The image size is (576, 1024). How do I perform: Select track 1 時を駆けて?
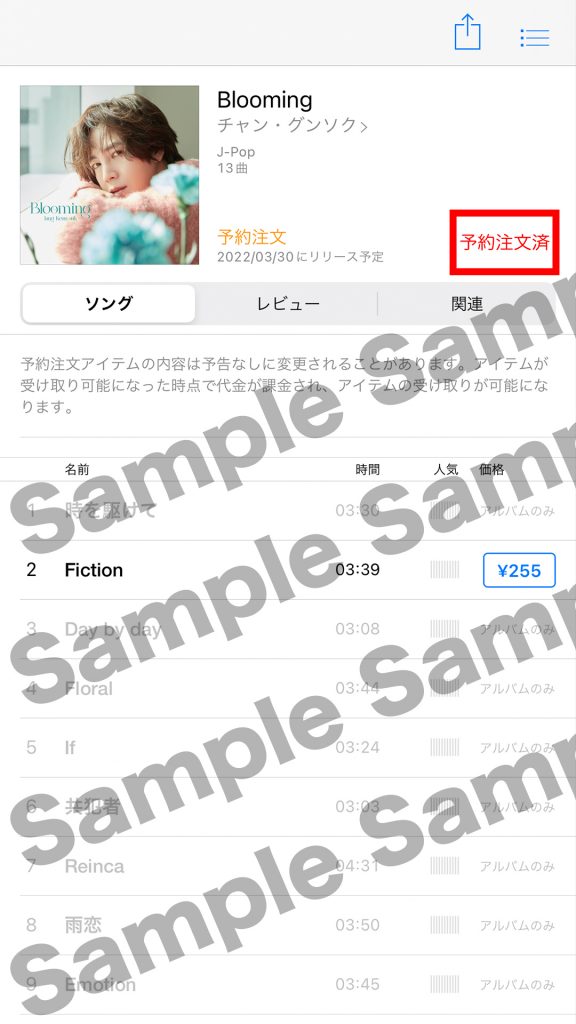tap(288, 511)
